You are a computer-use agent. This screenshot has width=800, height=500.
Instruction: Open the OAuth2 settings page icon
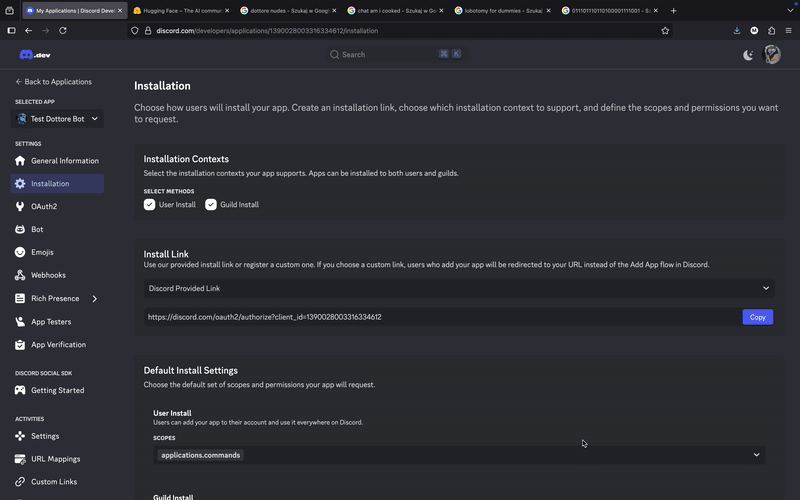pos(21,207)
